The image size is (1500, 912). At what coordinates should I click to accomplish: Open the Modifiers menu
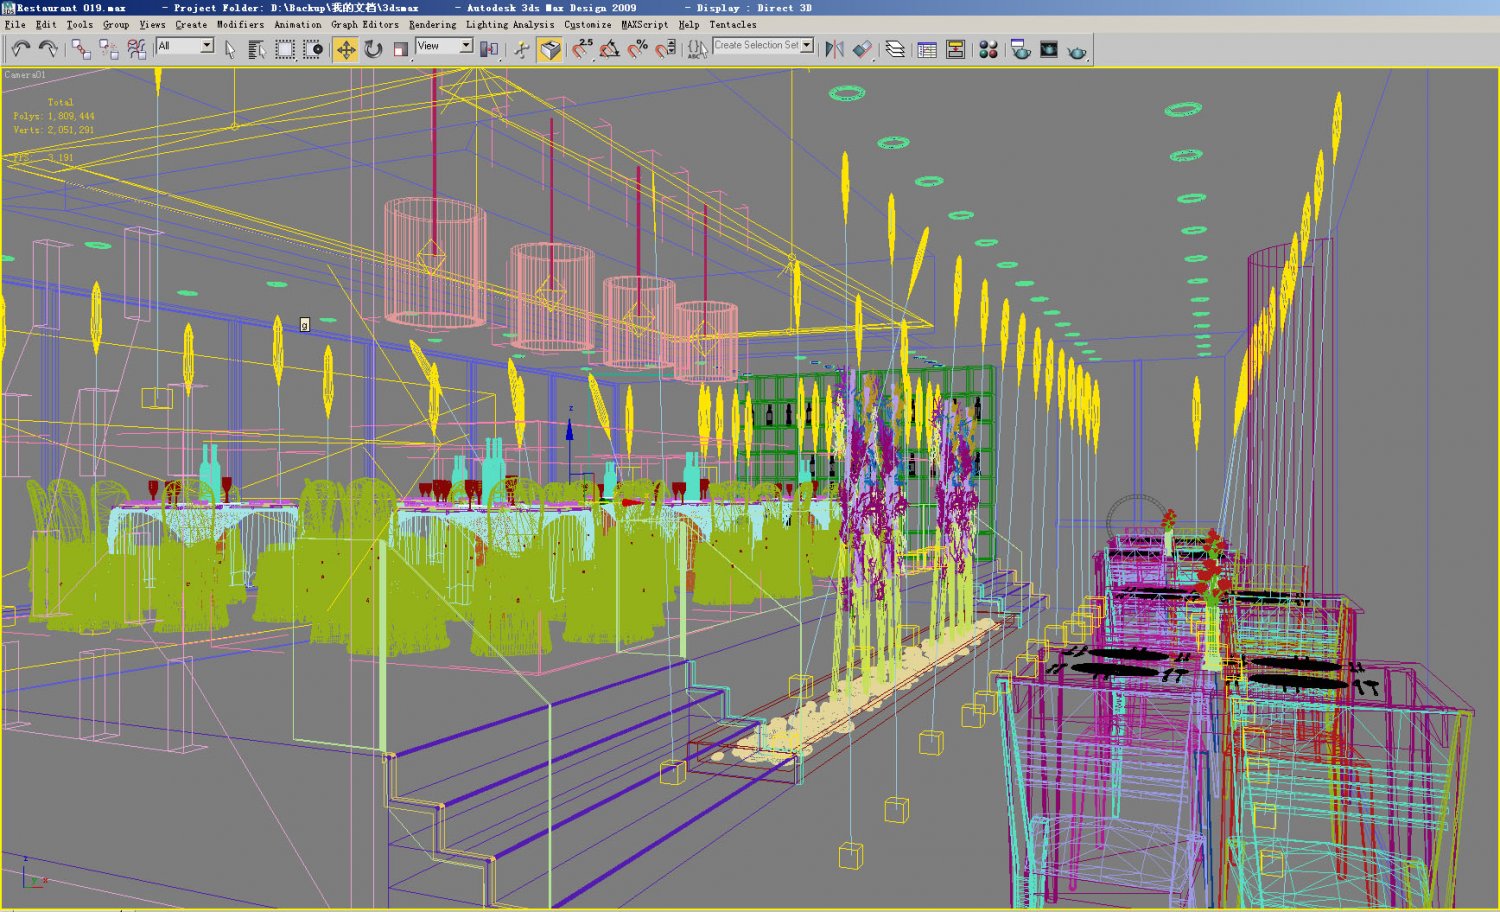(240, 24)
